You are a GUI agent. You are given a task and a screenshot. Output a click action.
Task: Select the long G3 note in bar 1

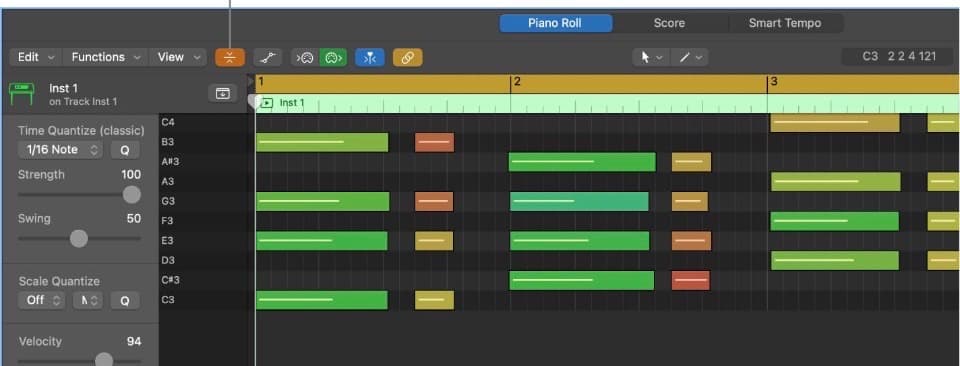323,201
